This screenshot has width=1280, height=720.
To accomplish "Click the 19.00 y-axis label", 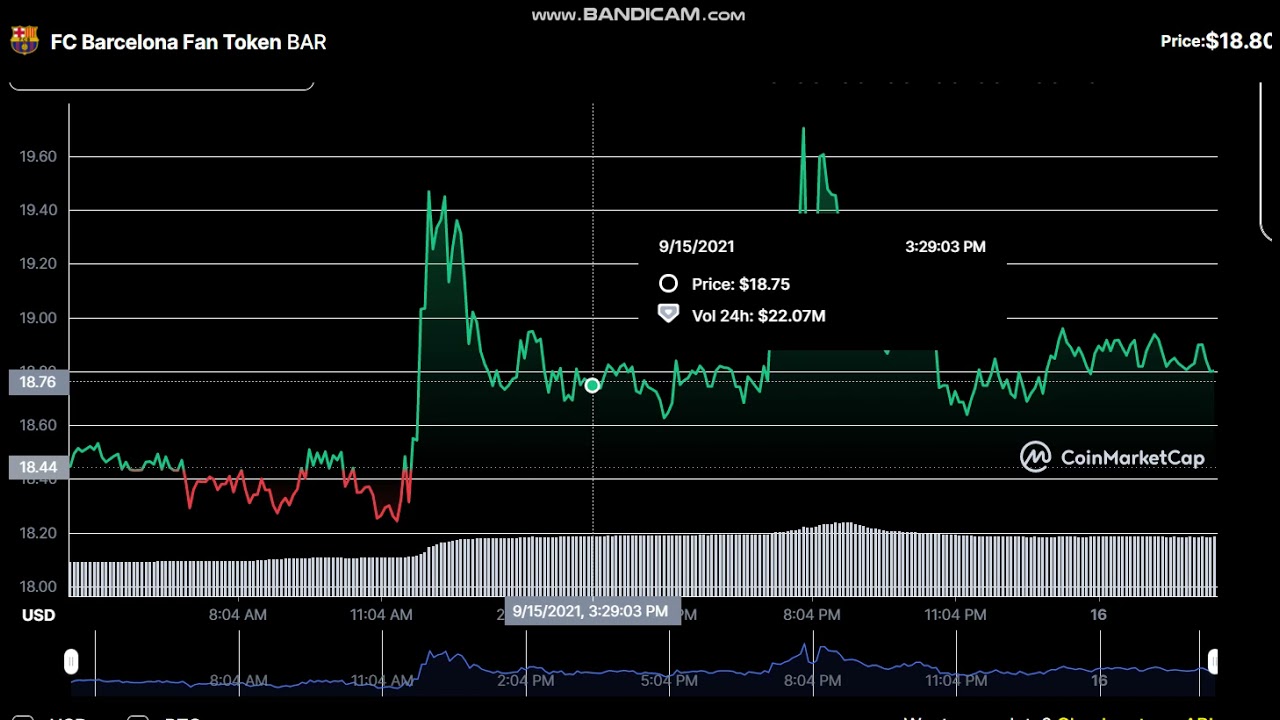I will click(x=38, y=318).
